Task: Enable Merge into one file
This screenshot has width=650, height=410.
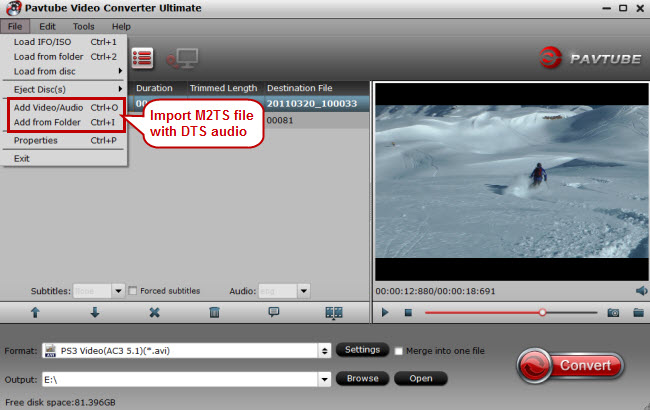Action: [x=399, y=351]
